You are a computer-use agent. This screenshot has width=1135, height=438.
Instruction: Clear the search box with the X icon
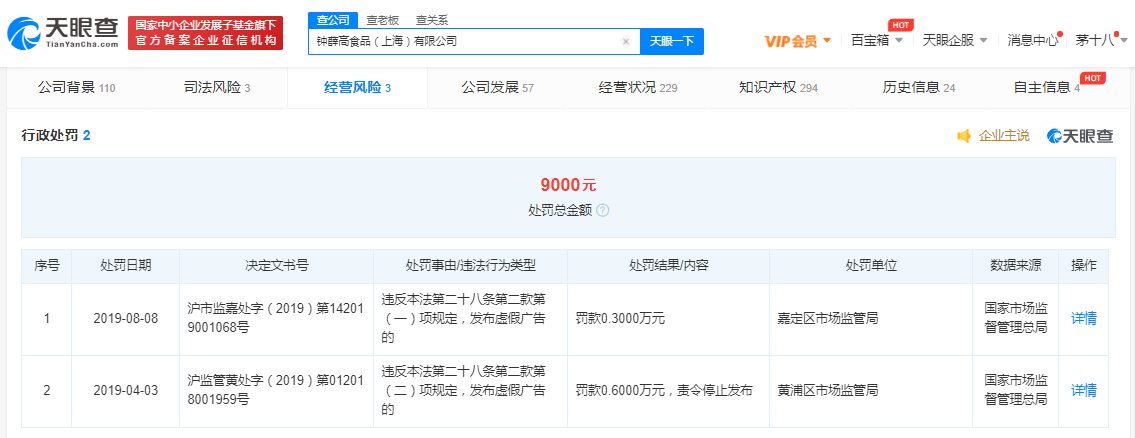pyautogui.click(x=626, y=41)
